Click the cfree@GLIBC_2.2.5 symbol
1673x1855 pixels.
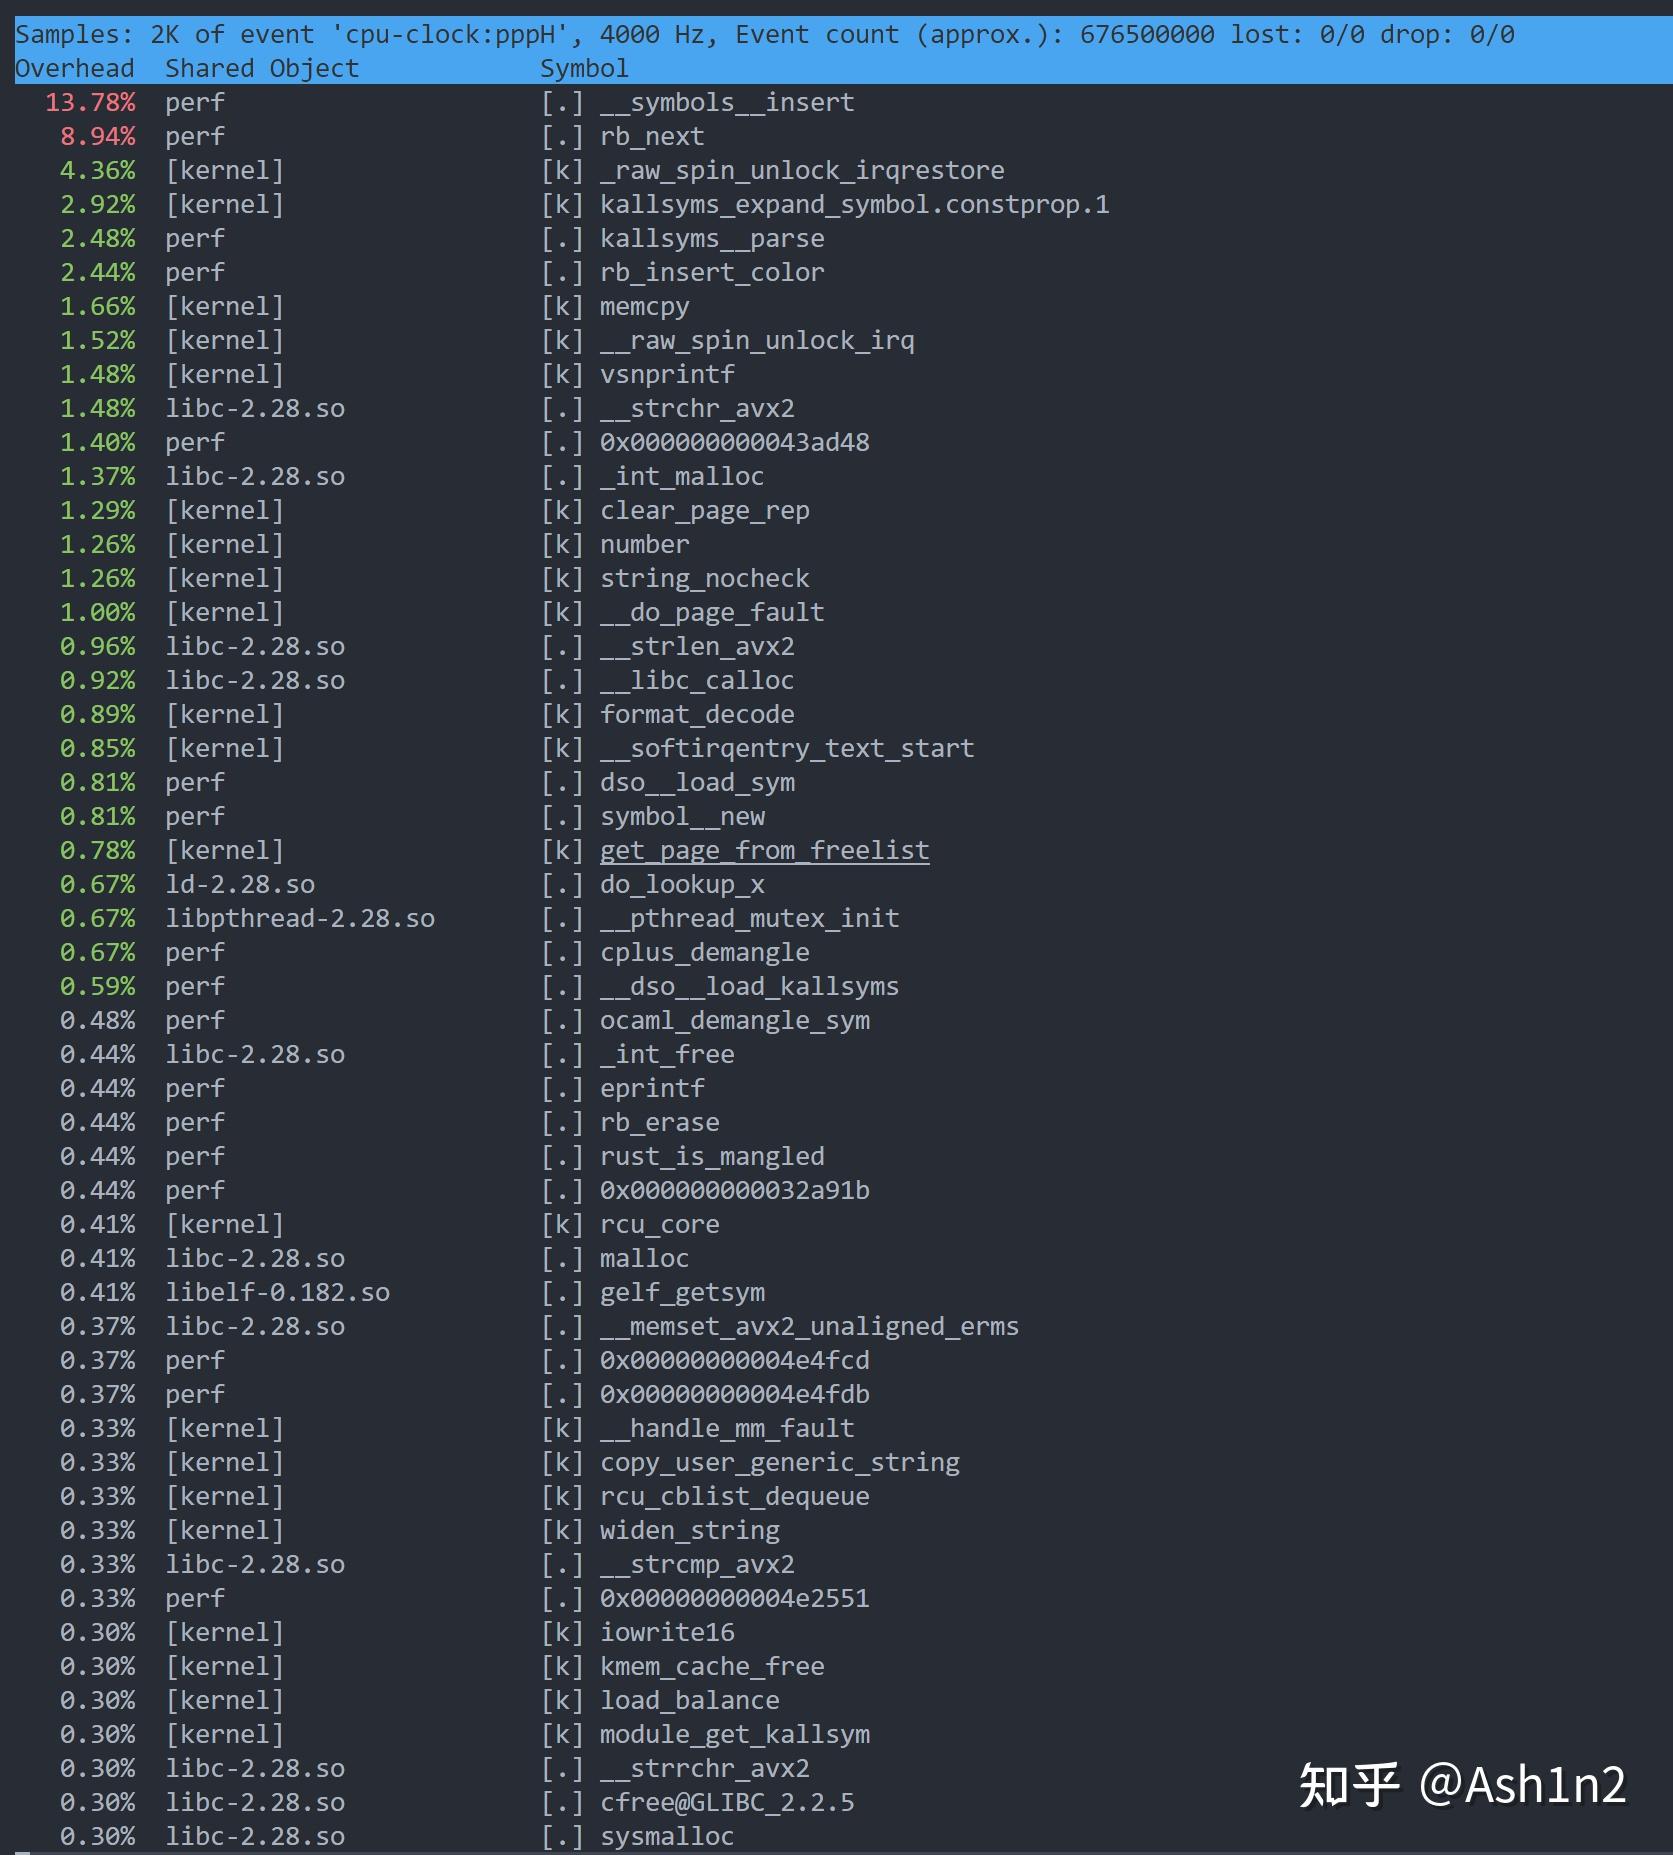click(727, 1803)
